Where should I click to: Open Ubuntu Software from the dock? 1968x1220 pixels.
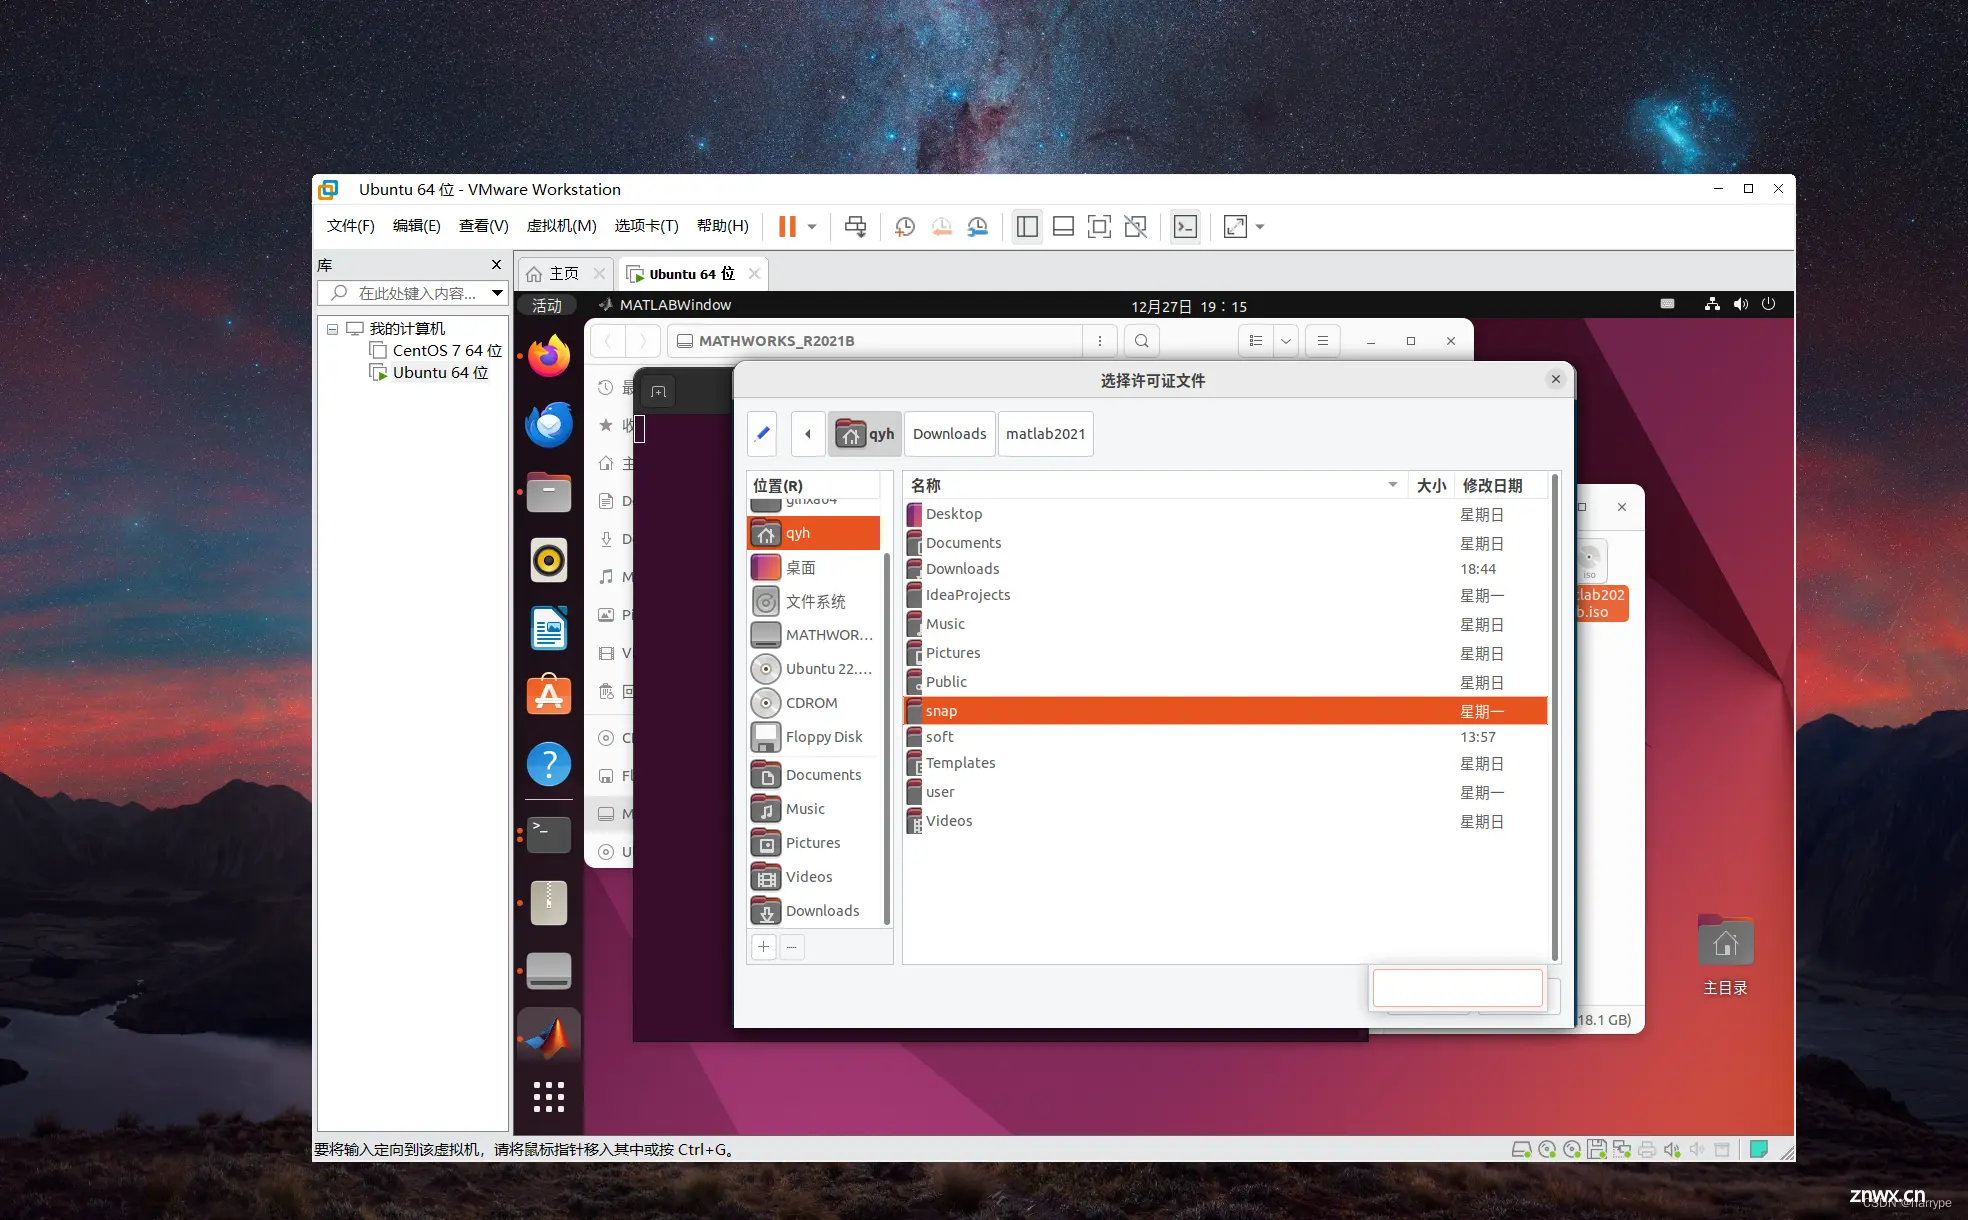coord(549,696)
